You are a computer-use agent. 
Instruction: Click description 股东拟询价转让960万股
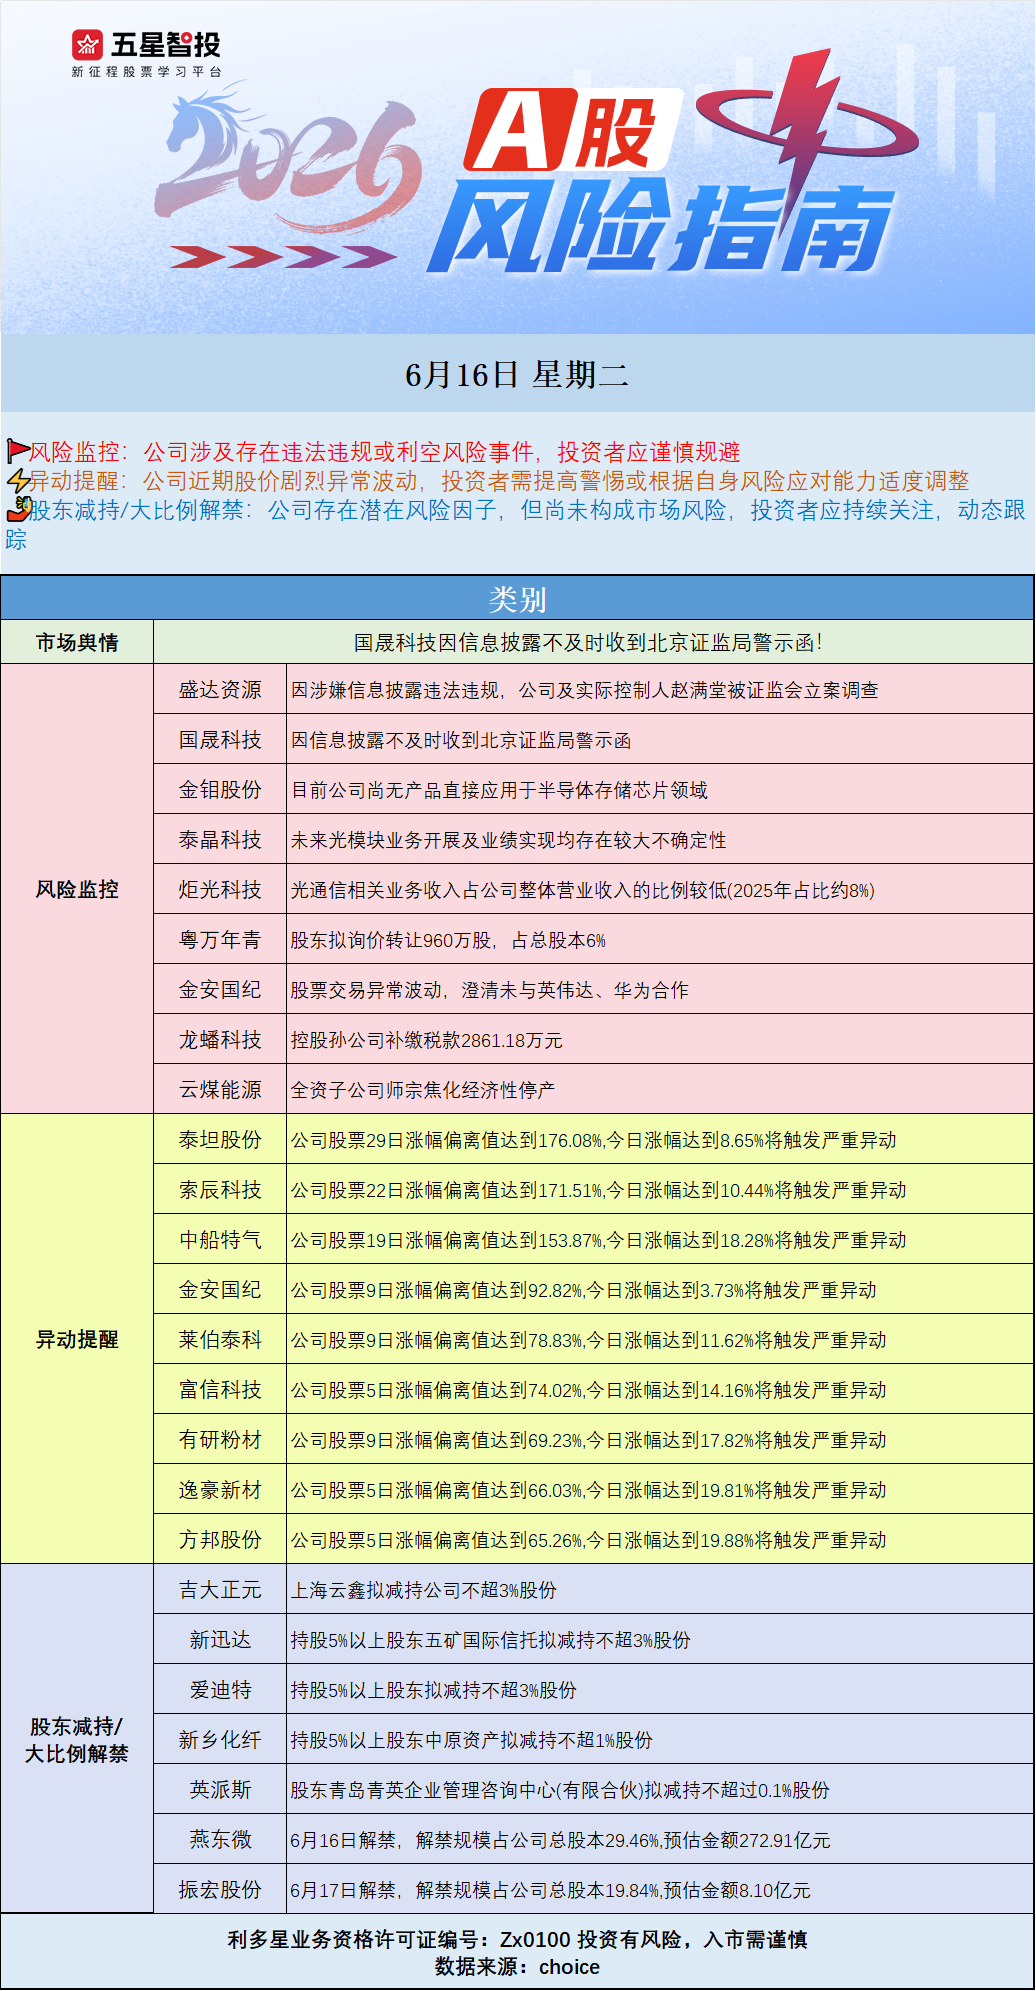[448, 940]
